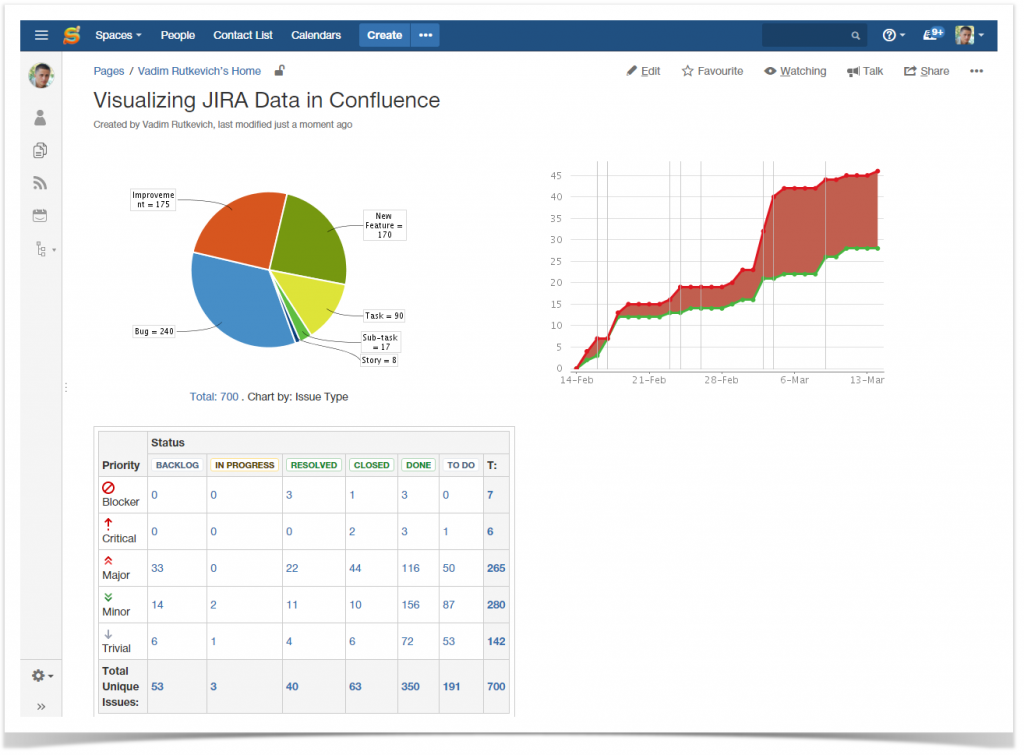The height and width of the screenshot is (755, 1024).
Task: Open the help question-mark dropdown
Action: coord(891,34)
